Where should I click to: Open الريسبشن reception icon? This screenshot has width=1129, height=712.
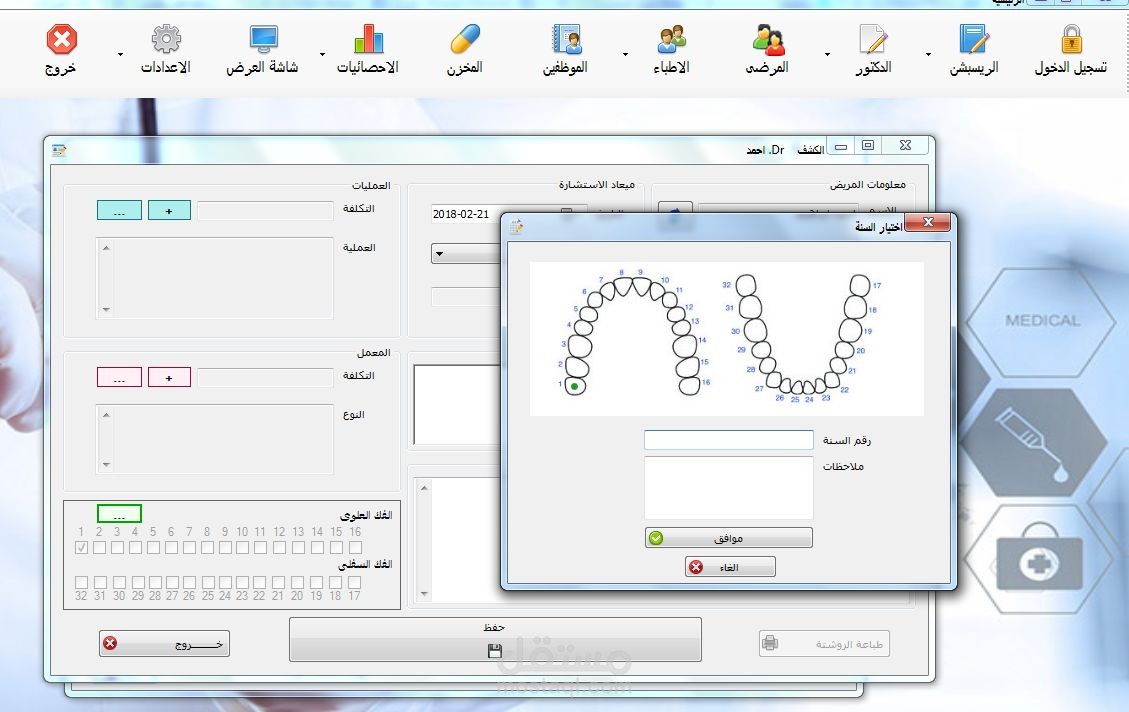click(974, 39)
